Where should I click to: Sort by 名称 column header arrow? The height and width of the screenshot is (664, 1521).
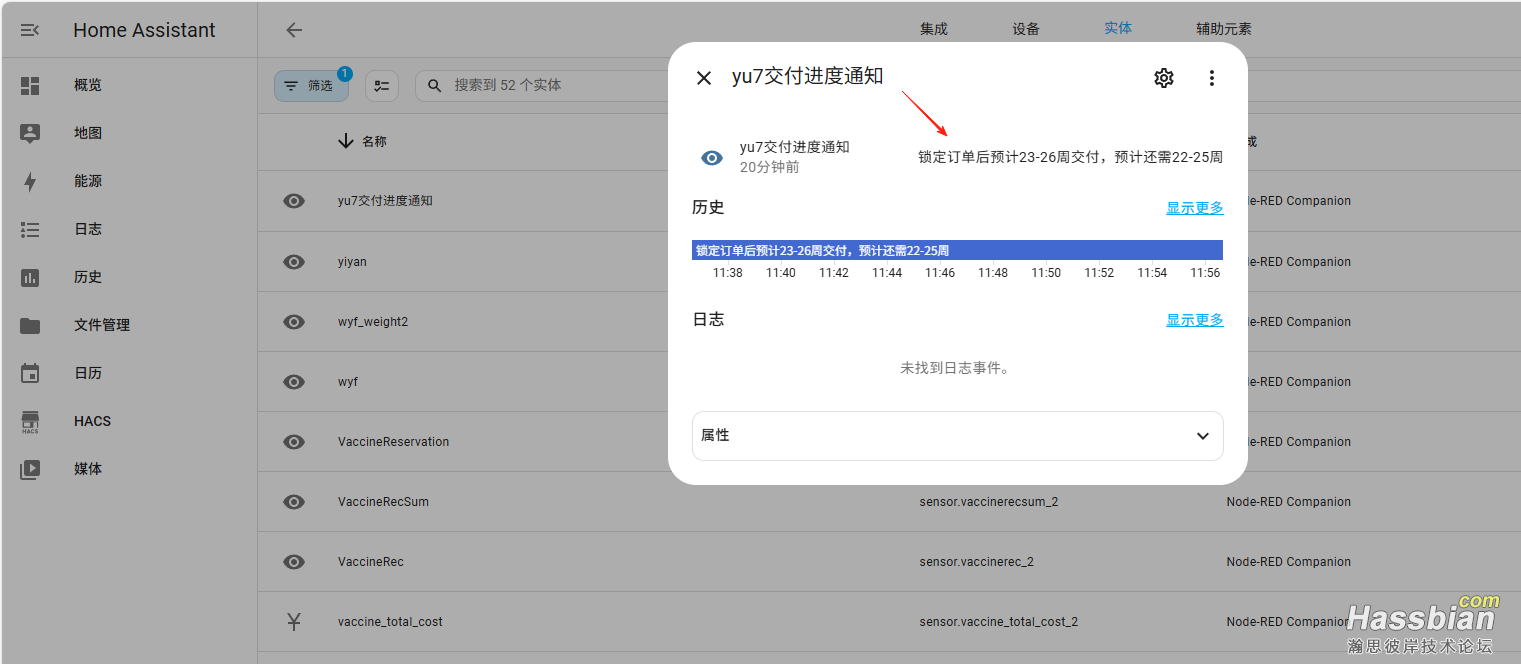[346, 142]
